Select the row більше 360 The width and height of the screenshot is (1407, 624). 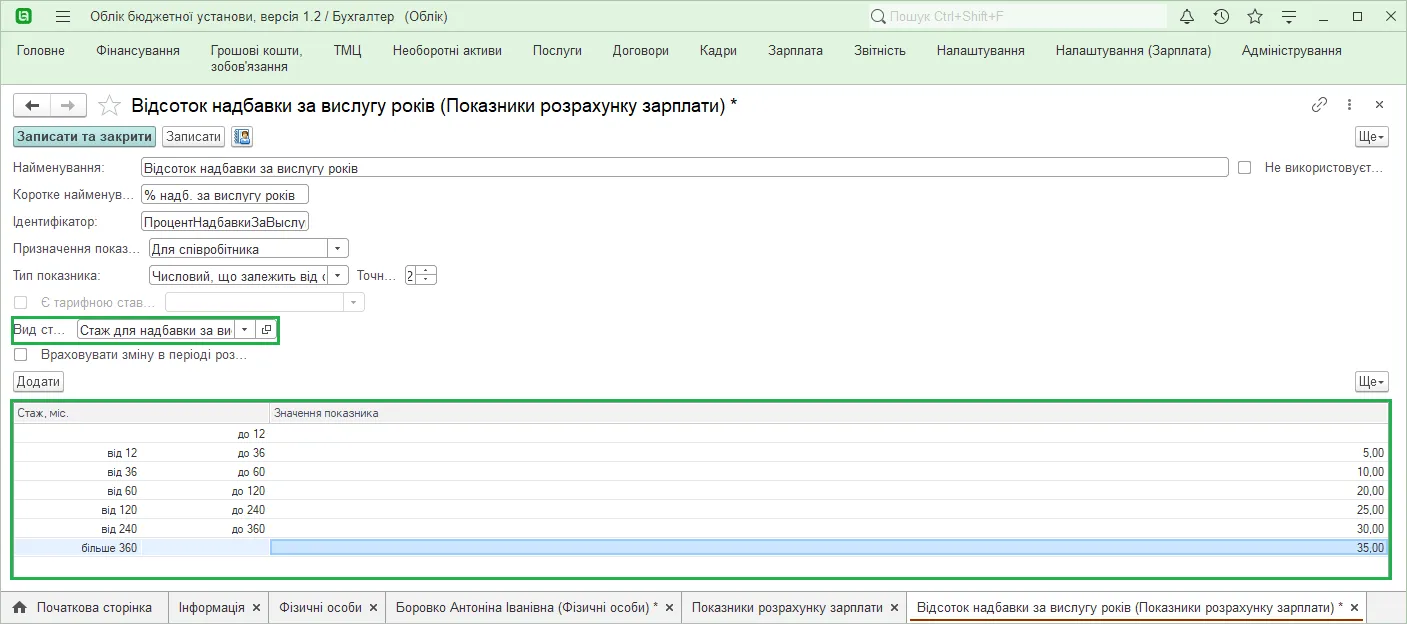(700, 548)
